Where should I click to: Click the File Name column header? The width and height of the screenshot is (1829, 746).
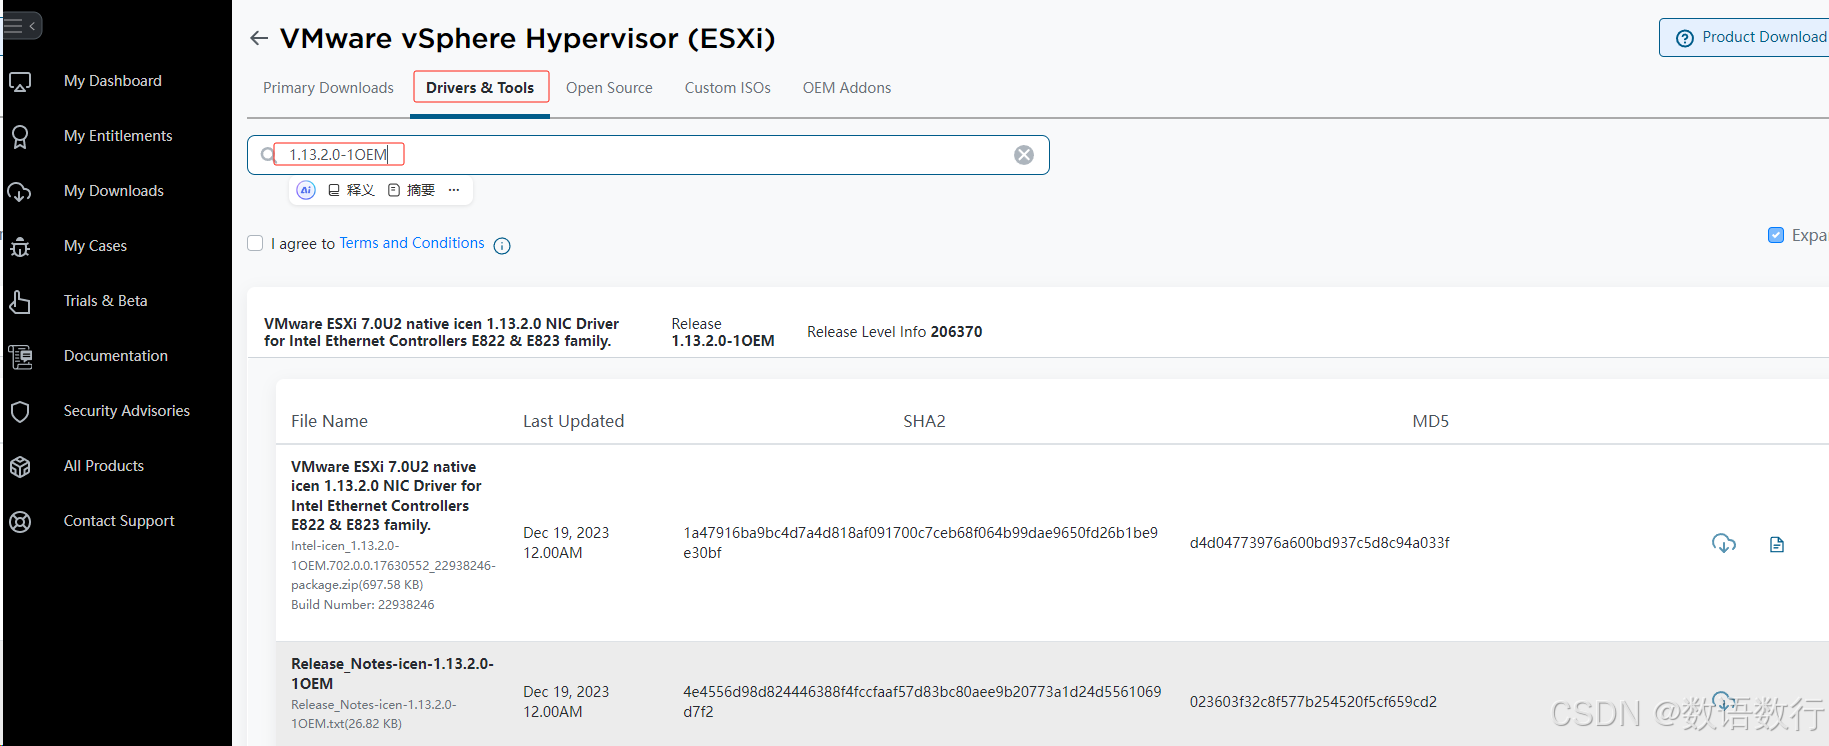329,421
